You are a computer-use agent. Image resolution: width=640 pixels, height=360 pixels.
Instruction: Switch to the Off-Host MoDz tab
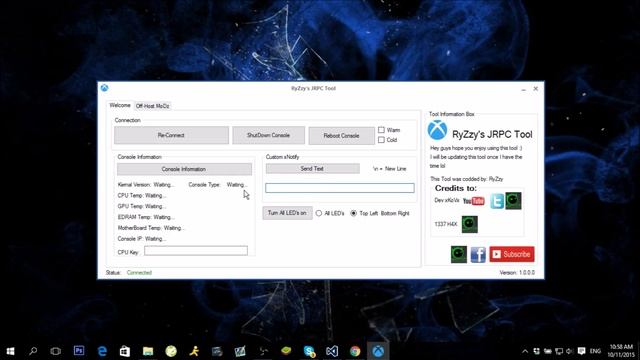pyautogui.click(x=153, y=106)
